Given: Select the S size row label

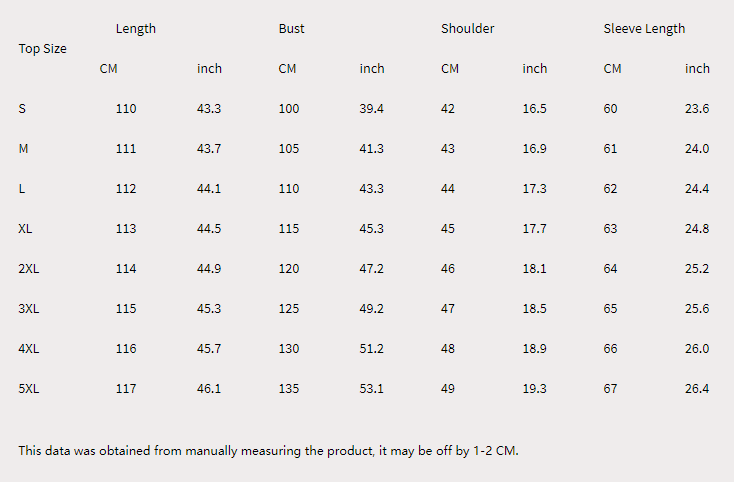Looking at the screenshot, I should (22, 109).
